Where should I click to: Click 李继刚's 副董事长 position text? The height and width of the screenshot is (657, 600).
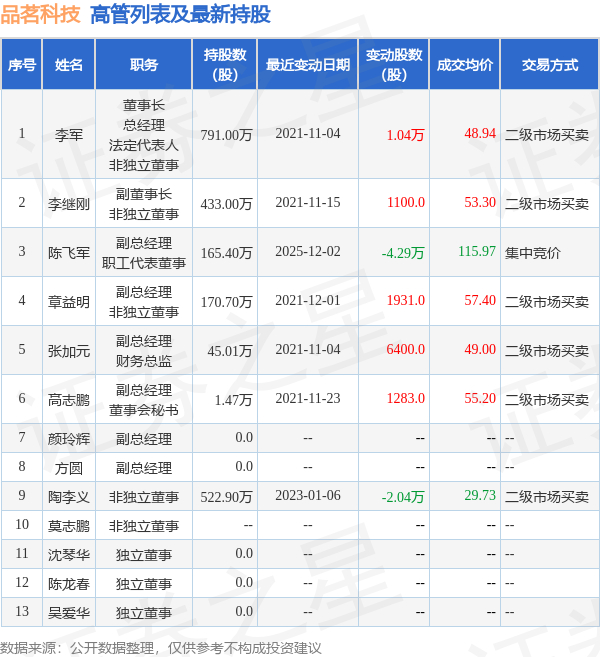[x=144, y=194]
